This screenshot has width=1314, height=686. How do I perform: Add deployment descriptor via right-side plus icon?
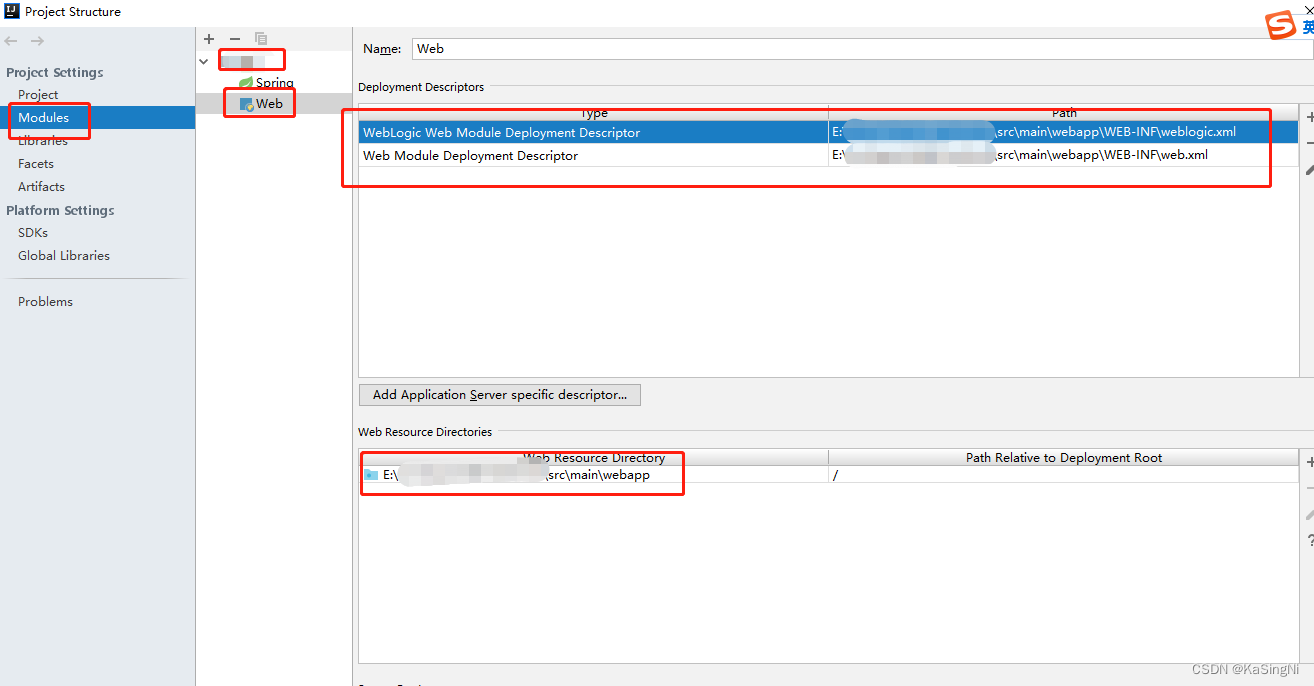[x=1309, y=117]
